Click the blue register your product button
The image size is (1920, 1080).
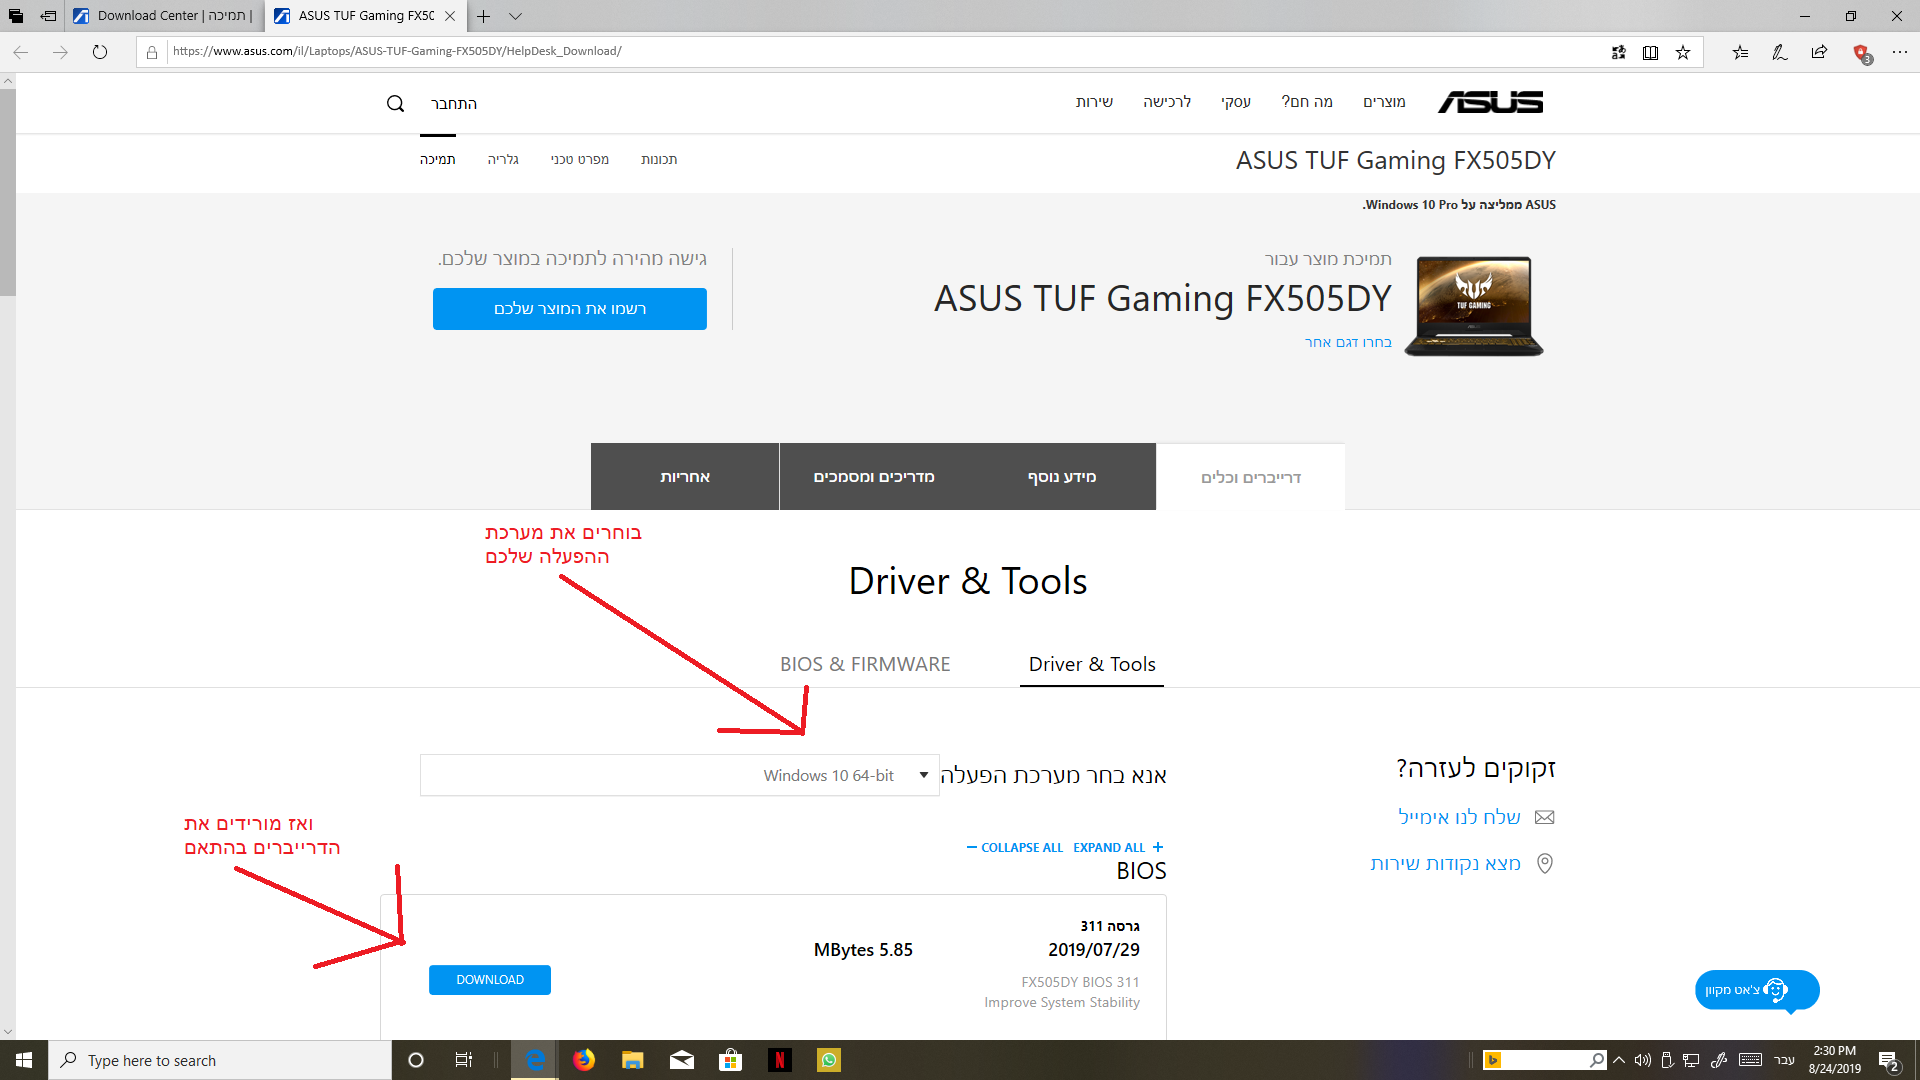[570, 309]
